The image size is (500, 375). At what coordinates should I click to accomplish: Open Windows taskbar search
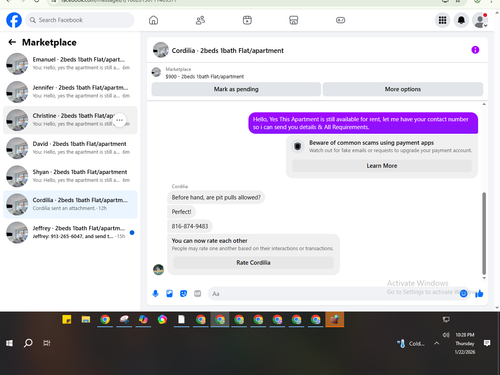pos(28,343)
